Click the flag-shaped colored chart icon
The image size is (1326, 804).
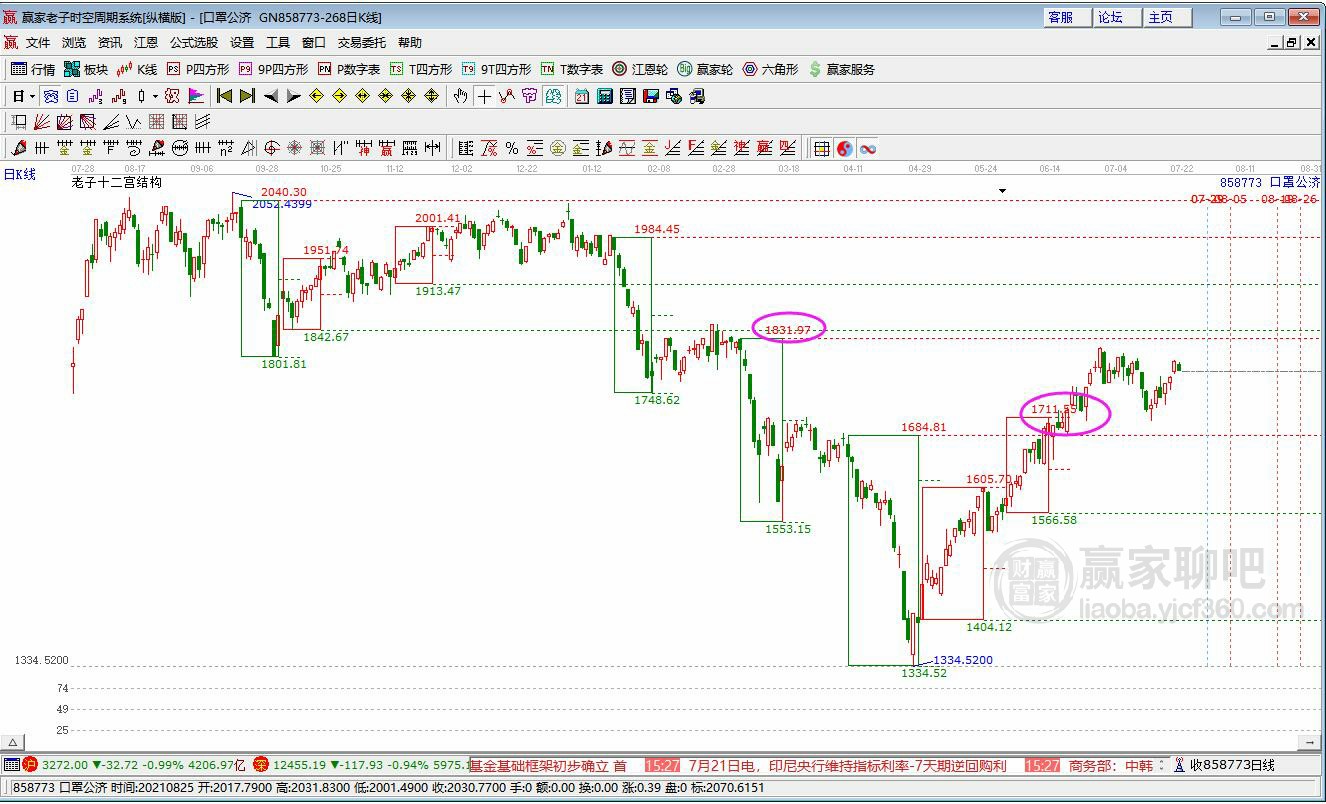coord(196,96)
